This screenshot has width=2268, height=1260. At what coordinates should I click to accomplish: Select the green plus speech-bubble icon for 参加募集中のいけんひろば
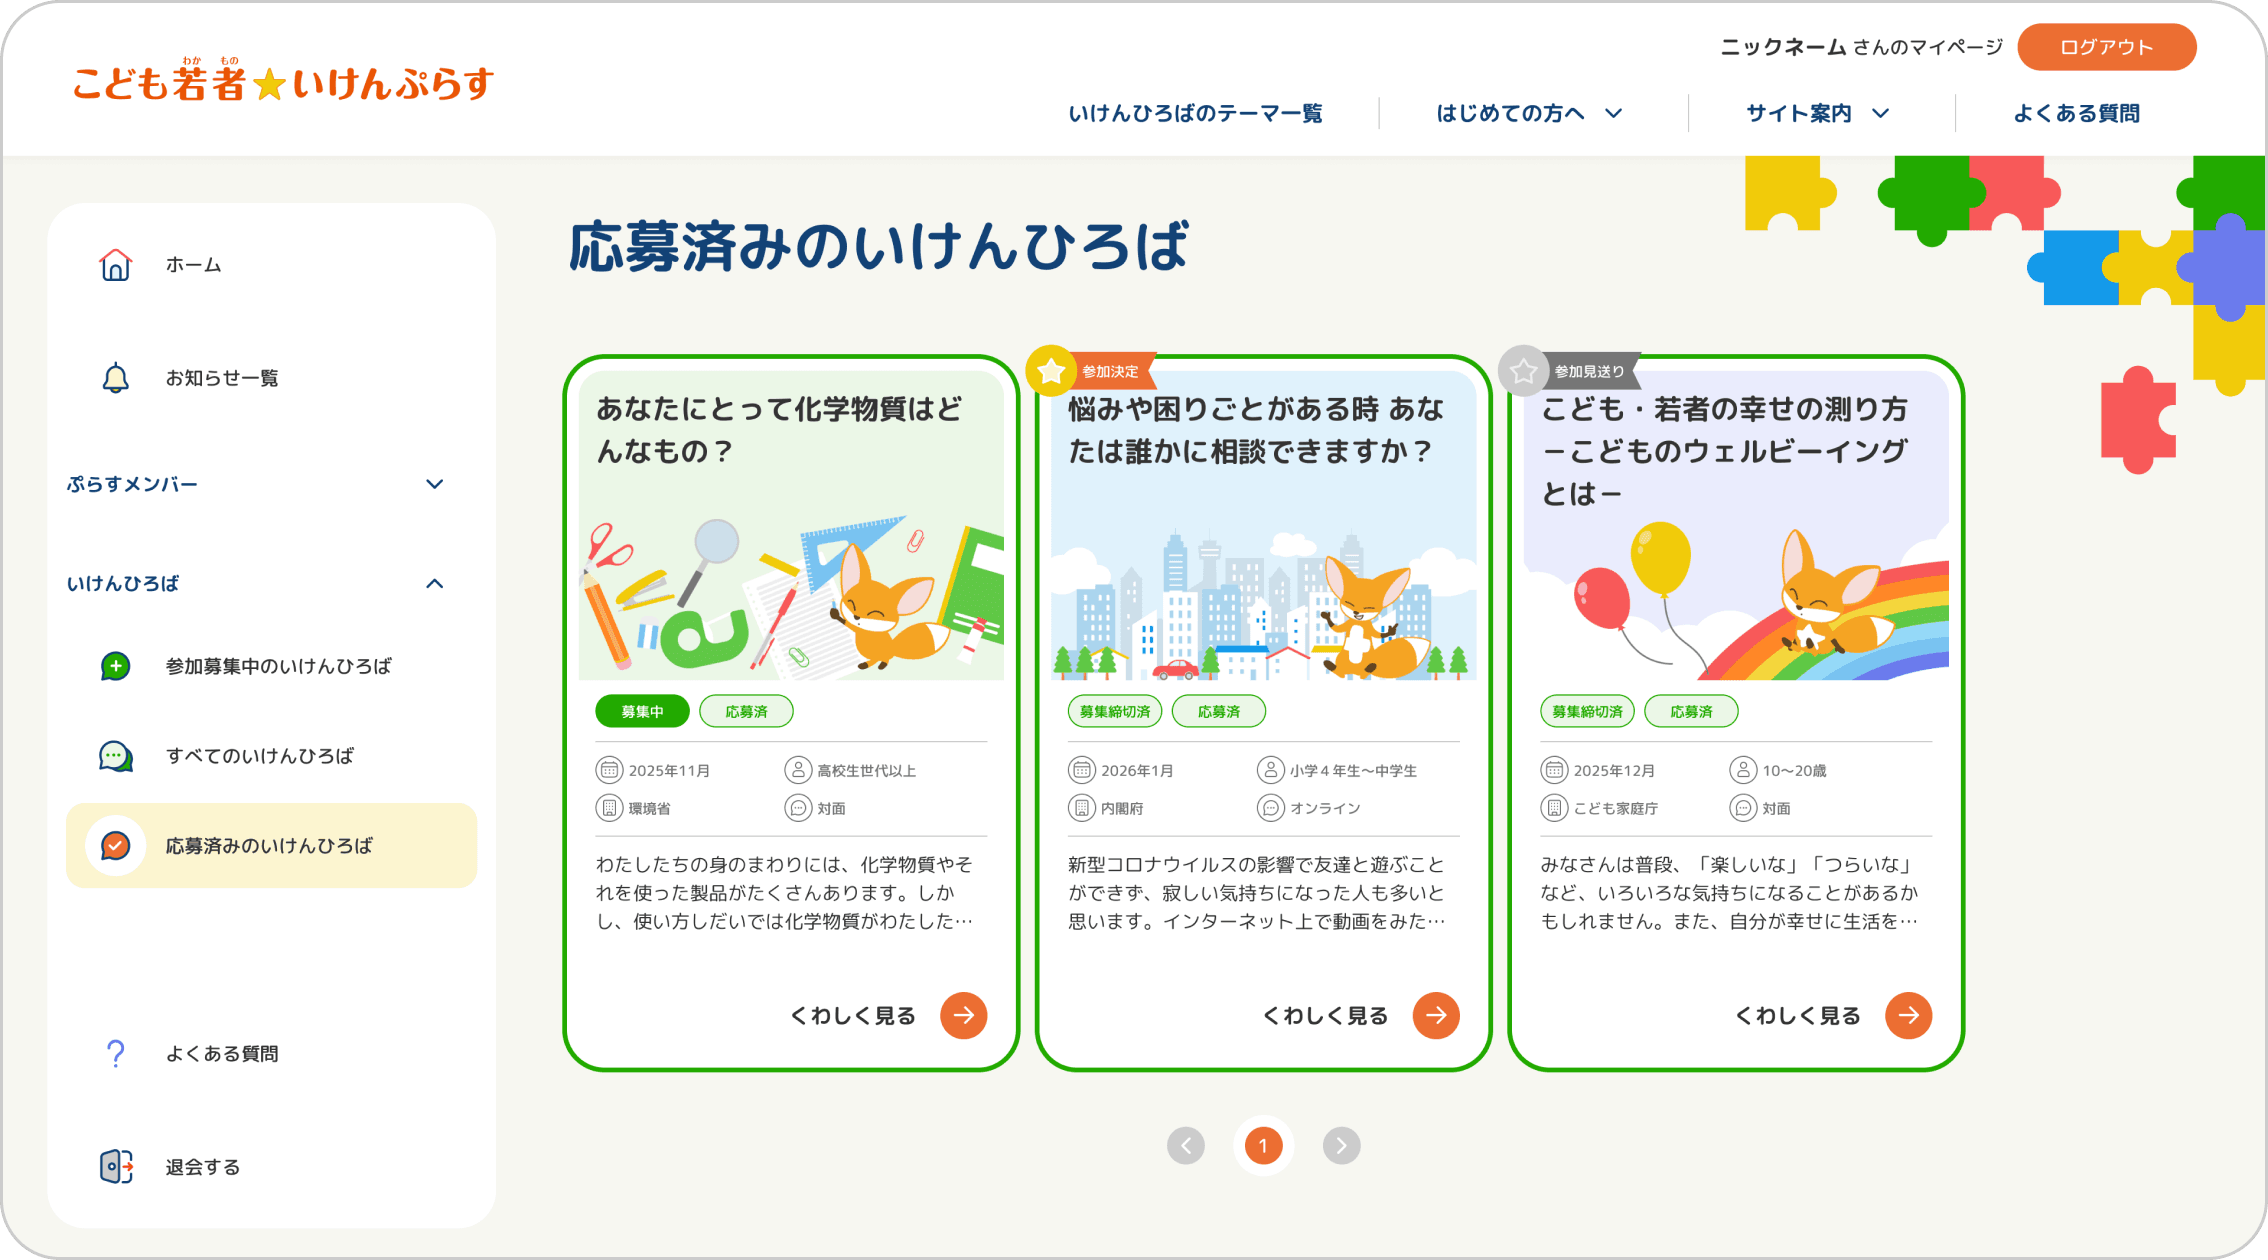click(x=115, y=665)
